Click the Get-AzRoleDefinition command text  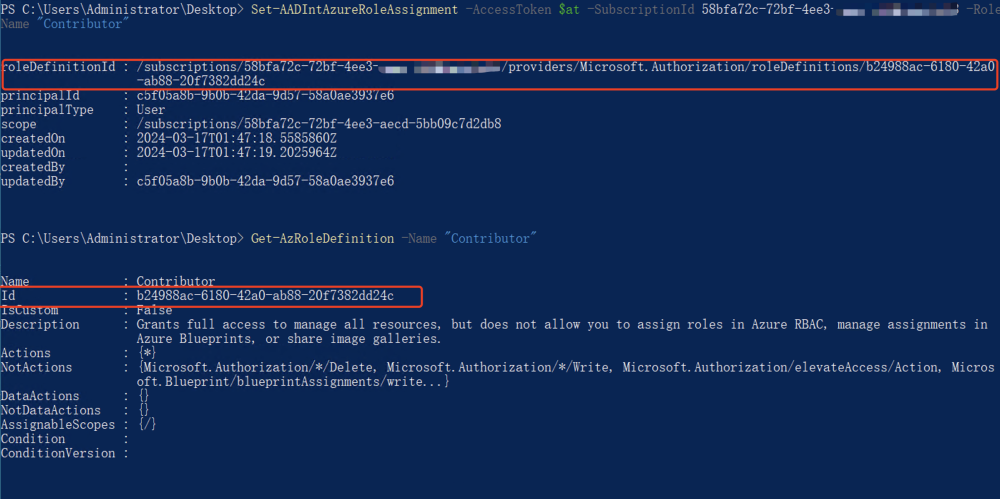click(x=322, y=239)
